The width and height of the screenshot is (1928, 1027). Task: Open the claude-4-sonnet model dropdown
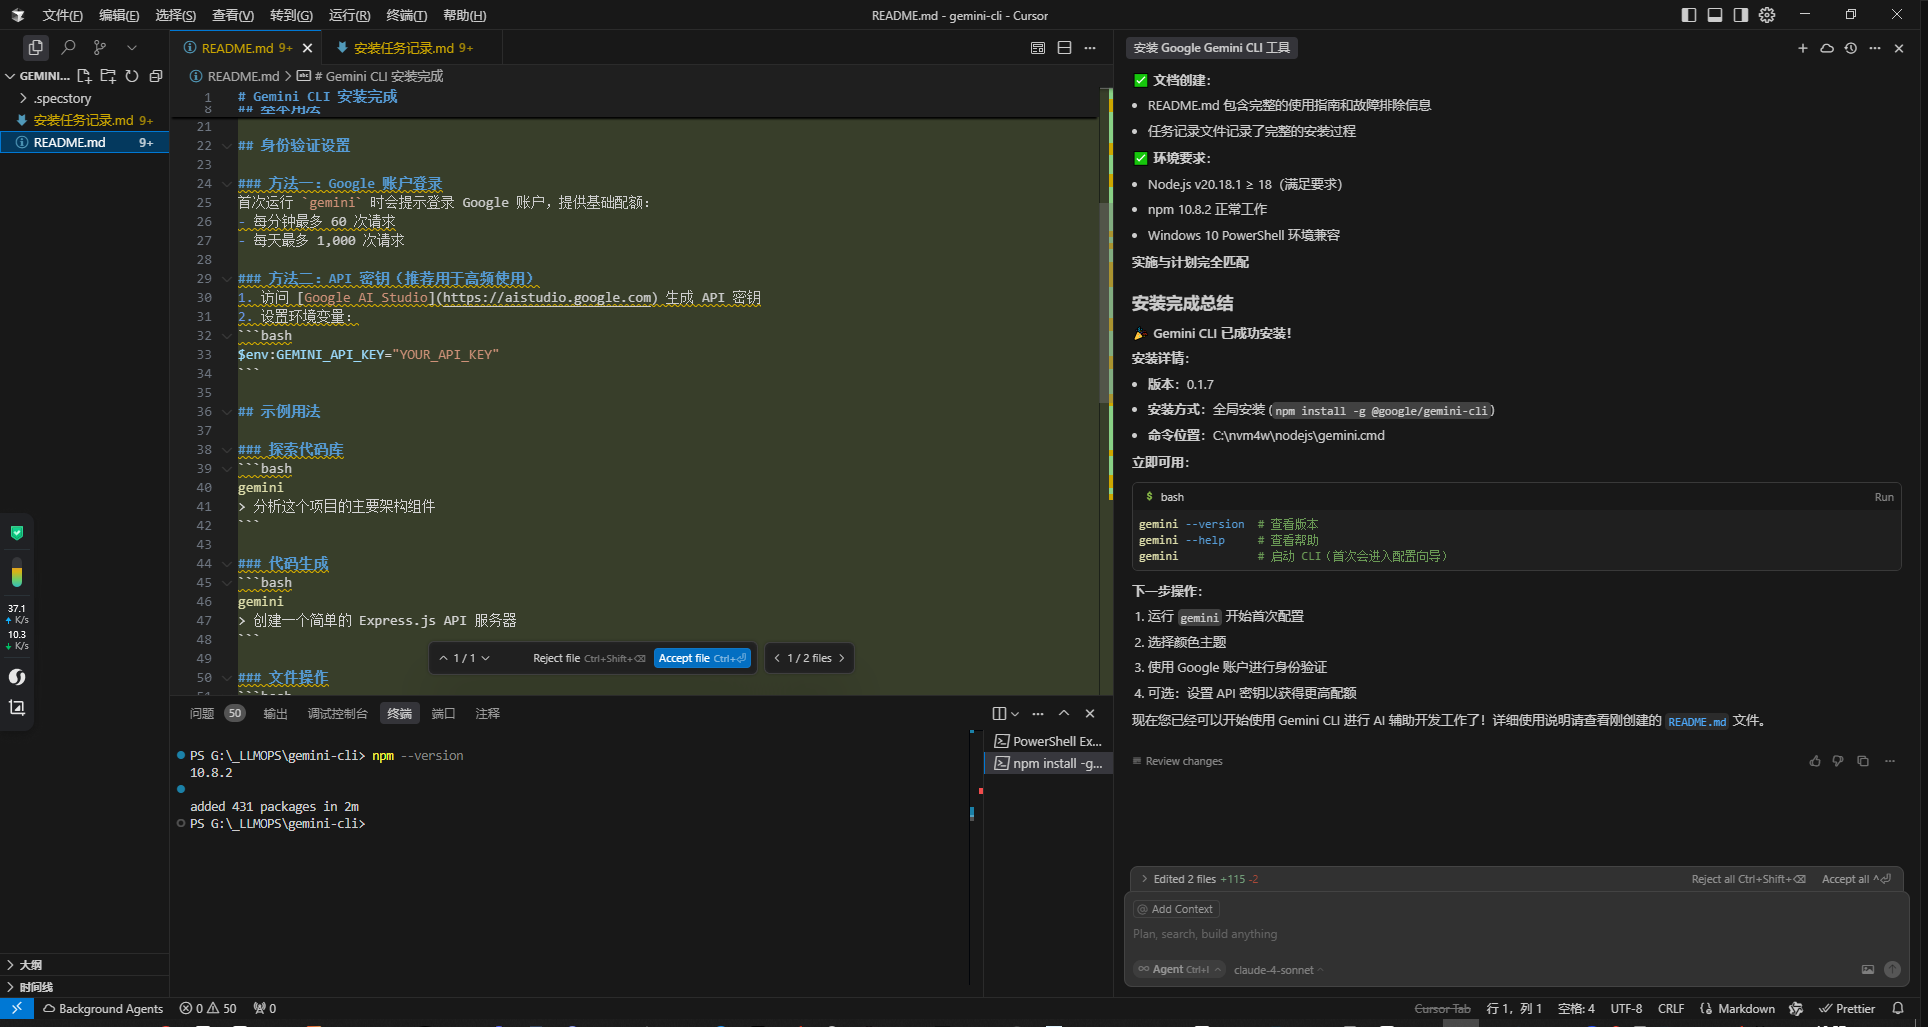1278,970
